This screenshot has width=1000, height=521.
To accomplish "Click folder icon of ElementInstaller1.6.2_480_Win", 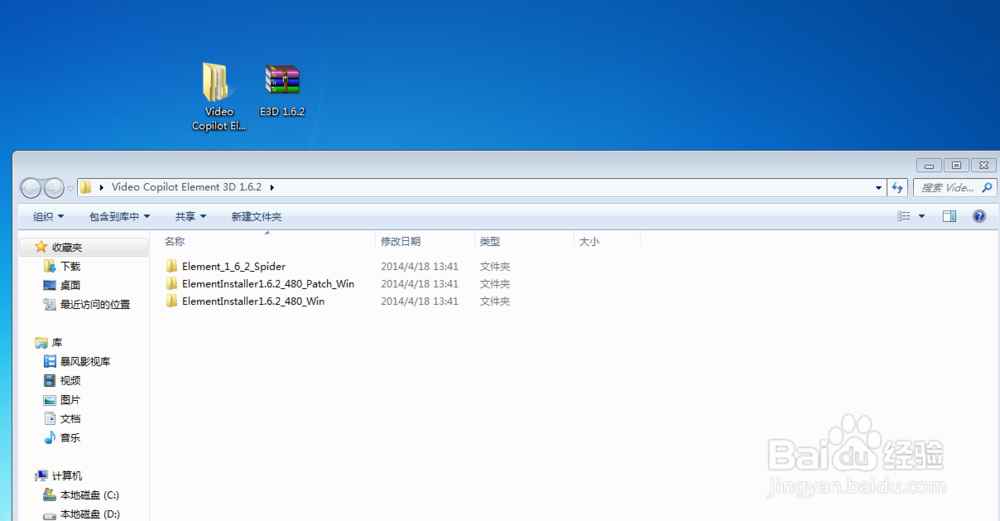I will tap(172, 300).
